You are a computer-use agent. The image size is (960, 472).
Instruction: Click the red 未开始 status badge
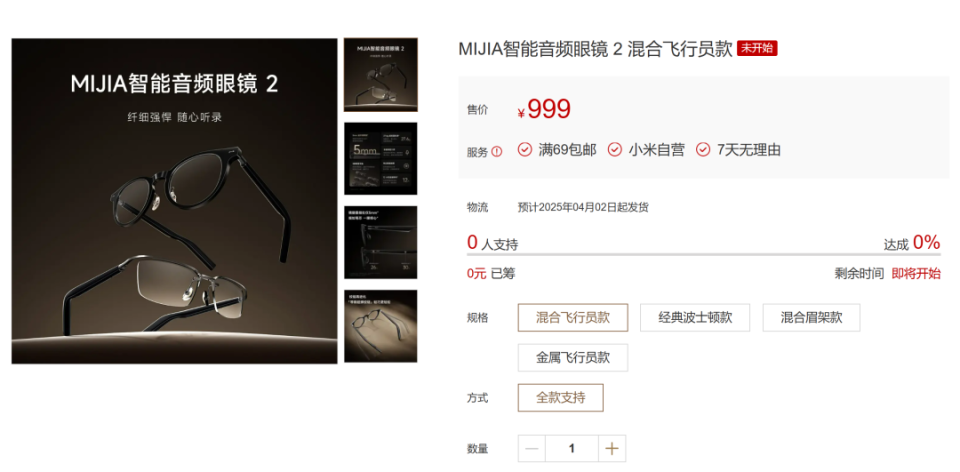click(x=757, y=49)
